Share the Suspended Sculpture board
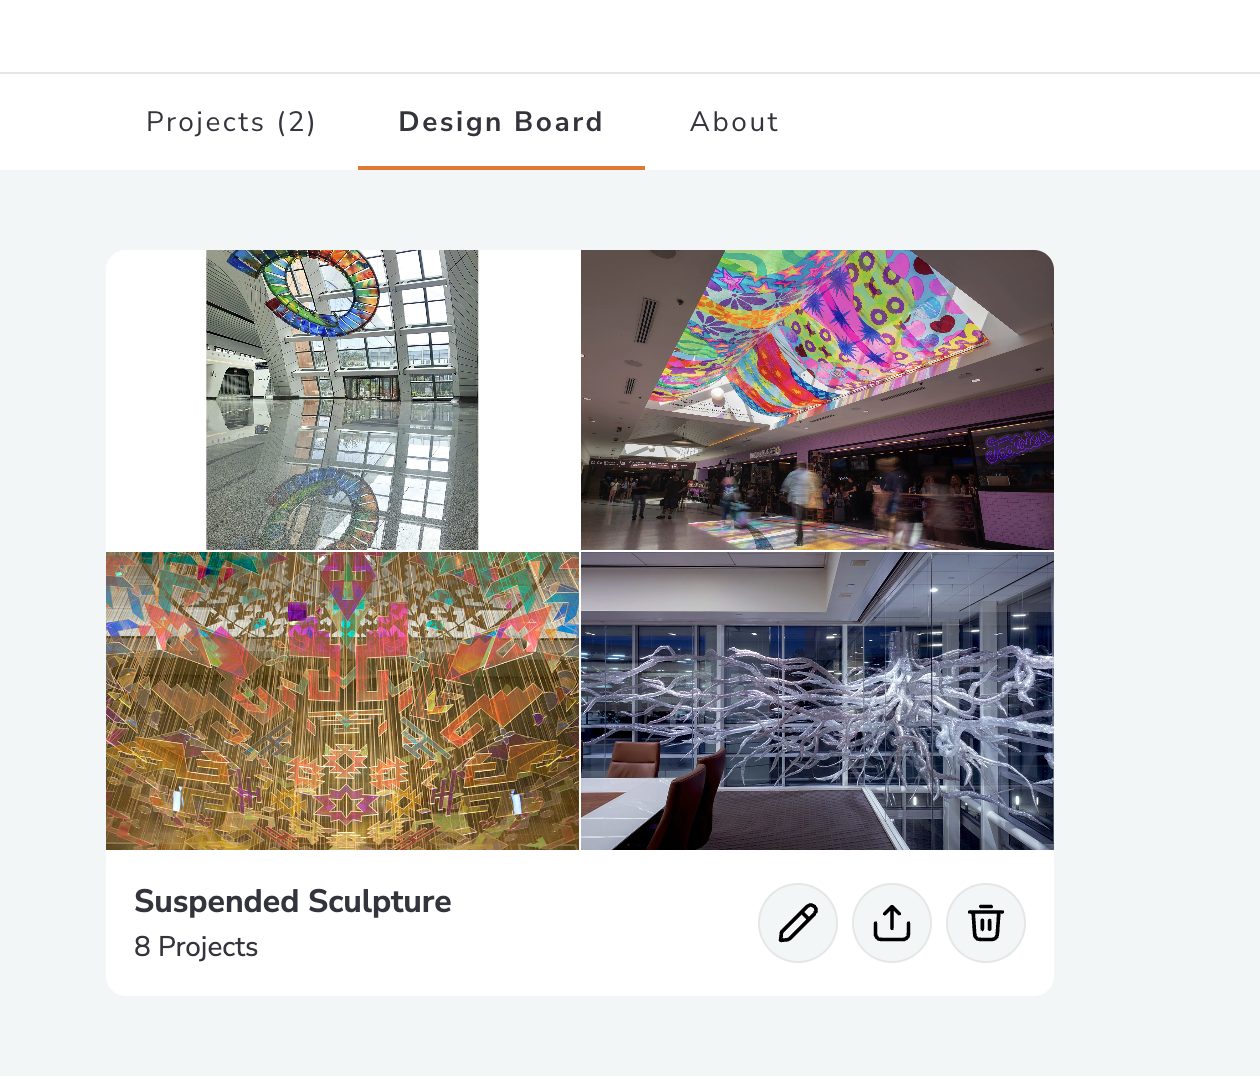 (891, 923)
